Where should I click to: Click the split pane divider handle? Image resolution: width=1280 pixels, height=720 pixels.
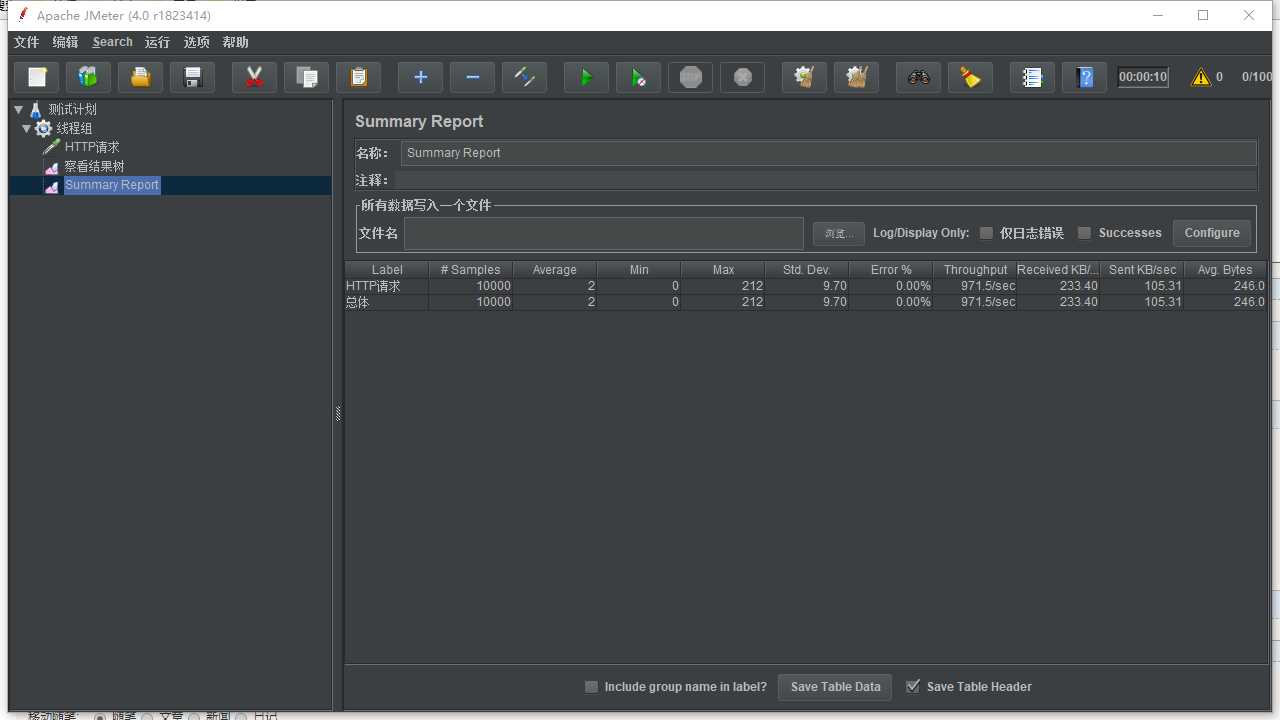coord(338,413)
